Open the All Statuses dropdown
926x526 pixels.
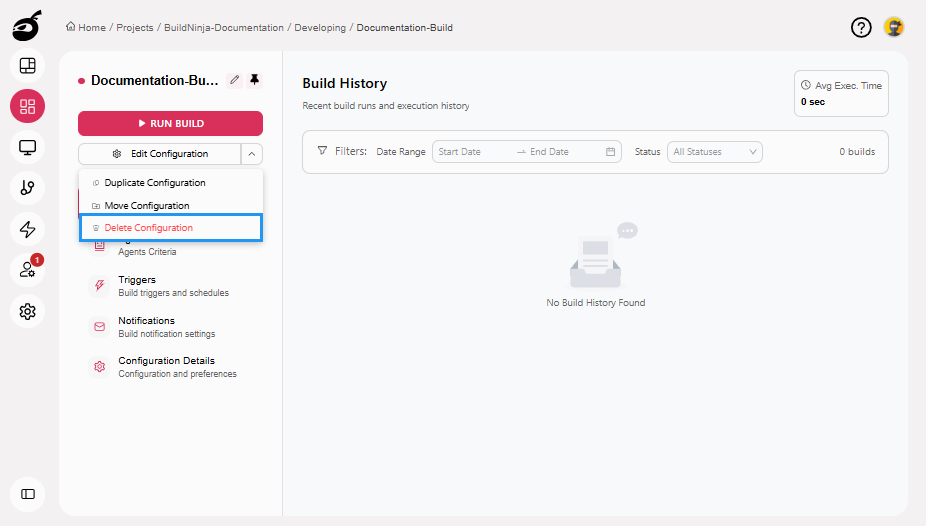(715, 152)
